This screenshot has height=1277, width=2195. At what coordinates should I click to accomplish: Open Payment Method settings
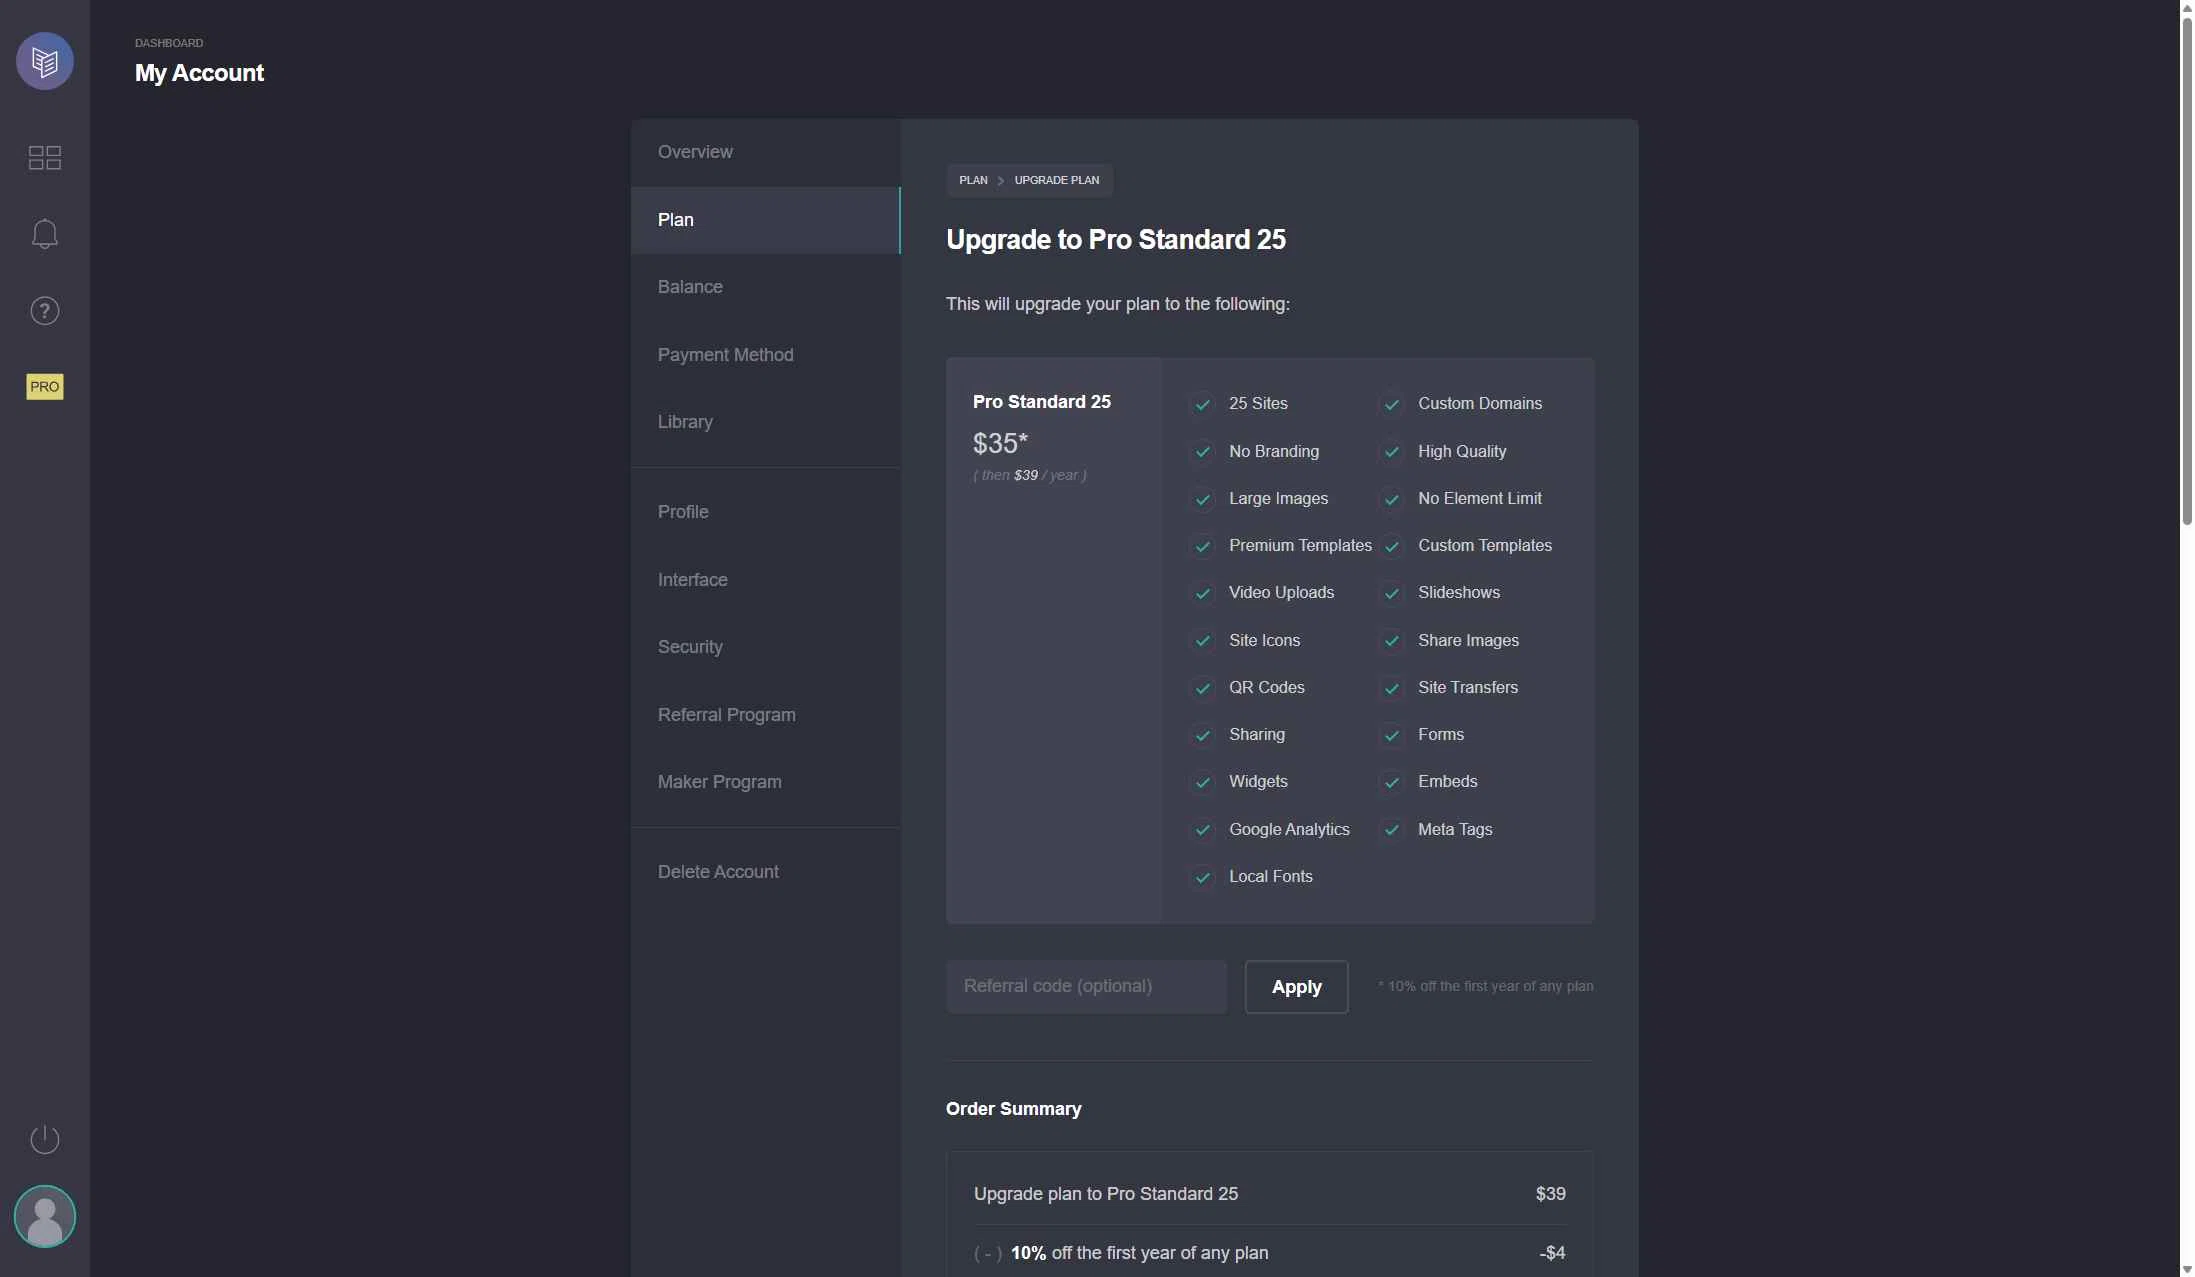[725, 355]
